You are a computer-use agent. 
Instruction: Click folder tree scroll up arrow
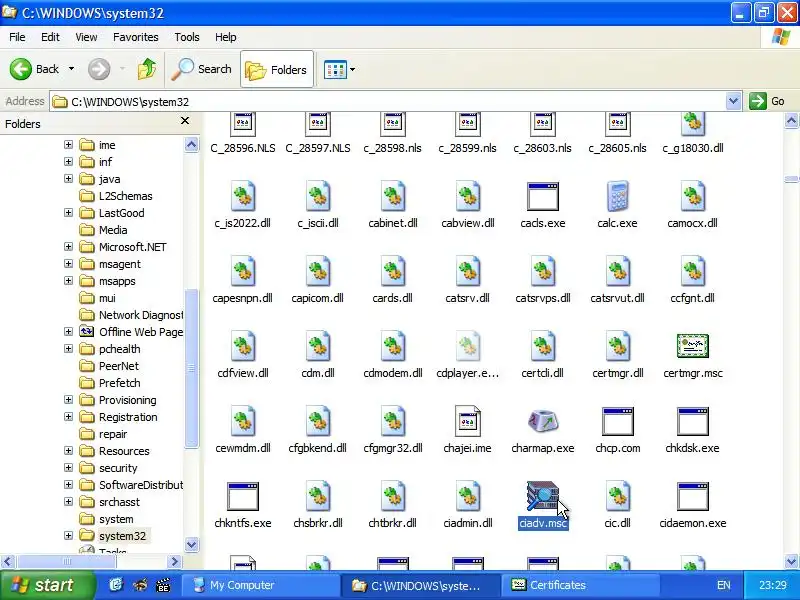[191, 144]
